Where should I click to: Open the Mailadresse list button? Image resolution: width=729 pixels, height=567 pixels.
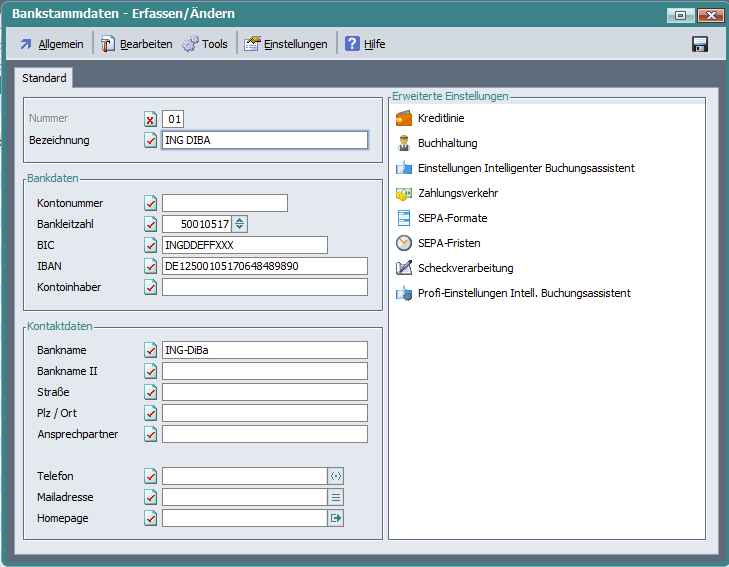336,497
